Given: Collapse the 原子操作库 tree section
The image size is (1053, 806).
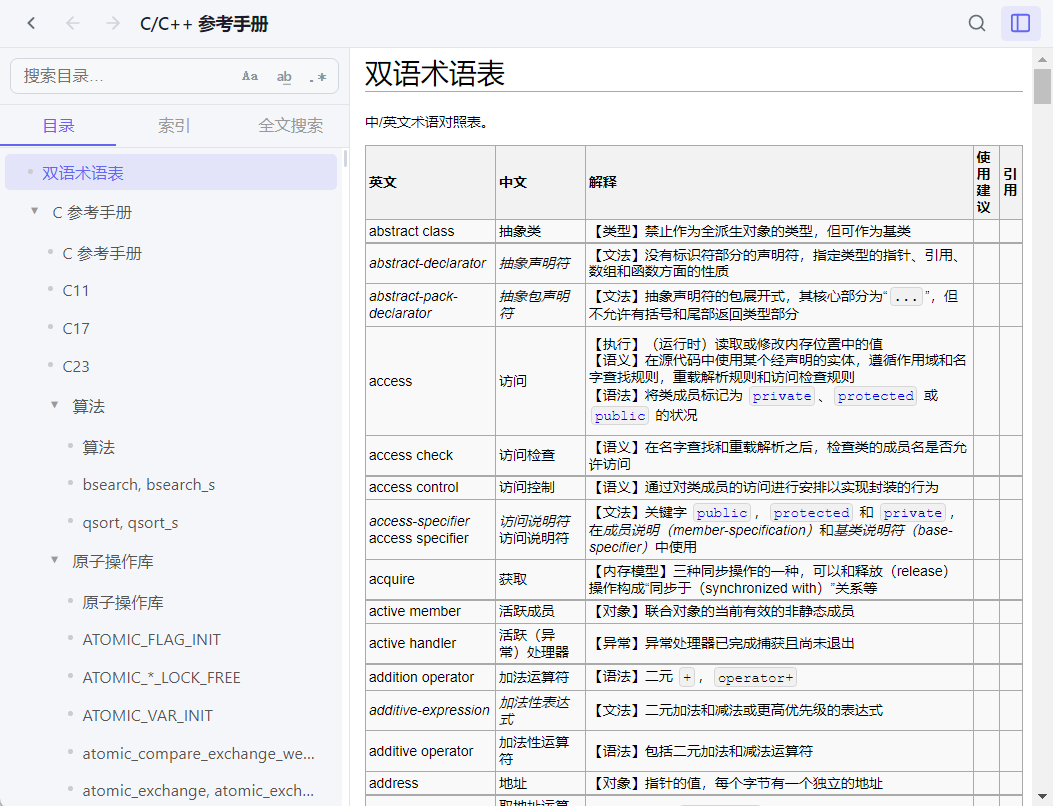Looking at the screenshot, I should pyautogui.click(x=55, y=560).
